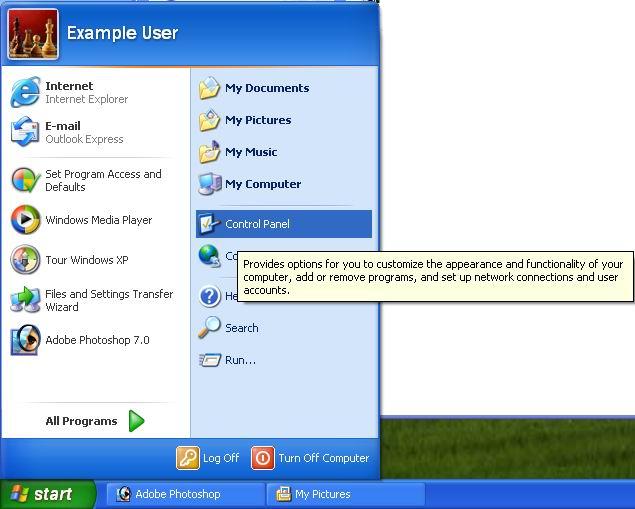This screenshot has width=635, height=509.
Task: Click the Photoshop icon in the taskbar
Action: (124, 494)
